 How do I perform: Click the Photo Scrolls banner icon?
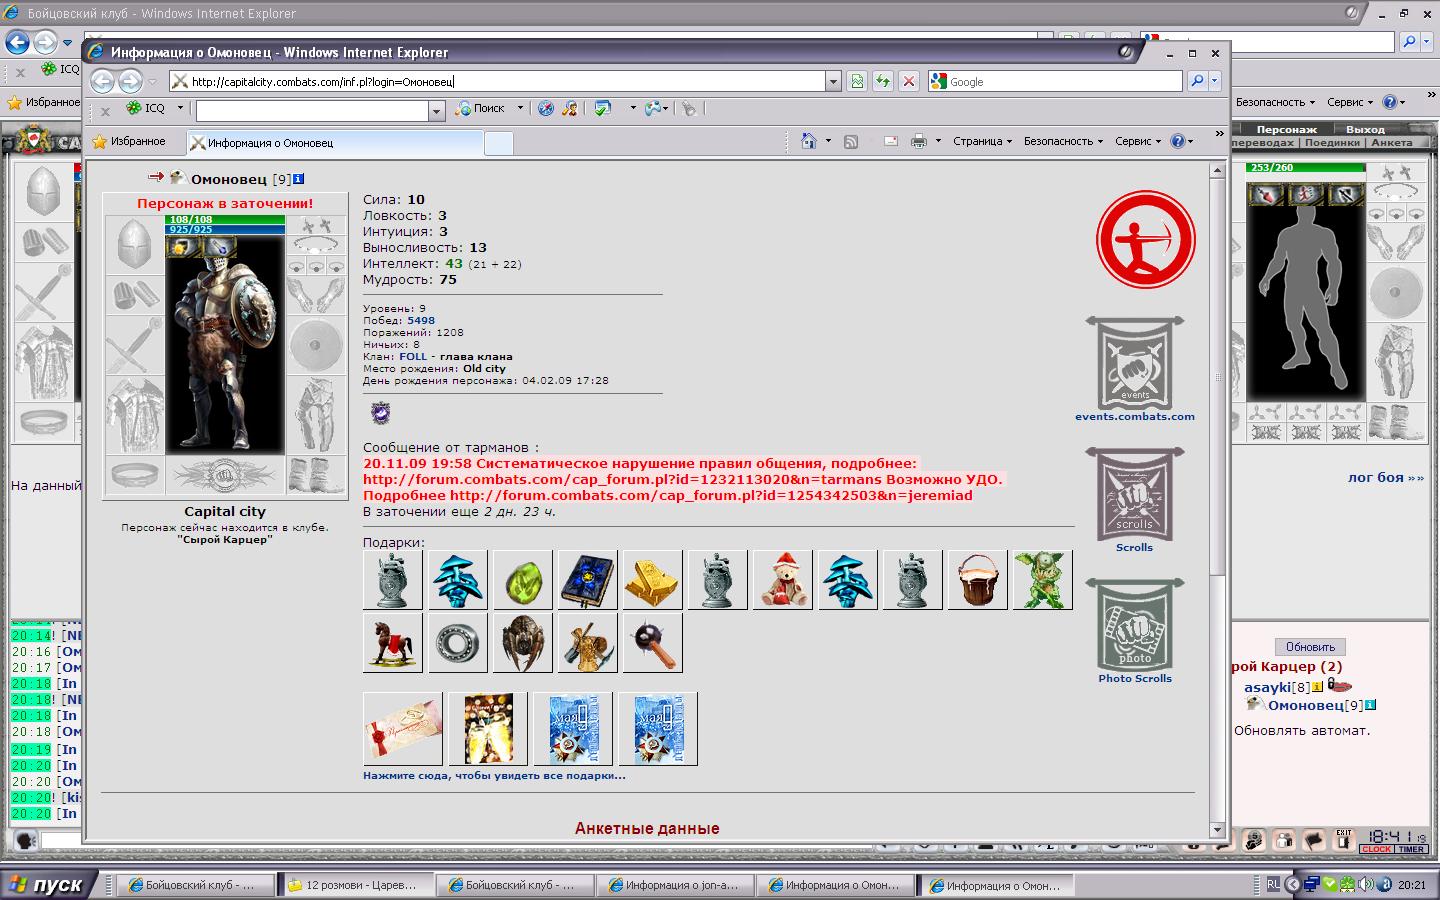click(x=1135, y=625)
